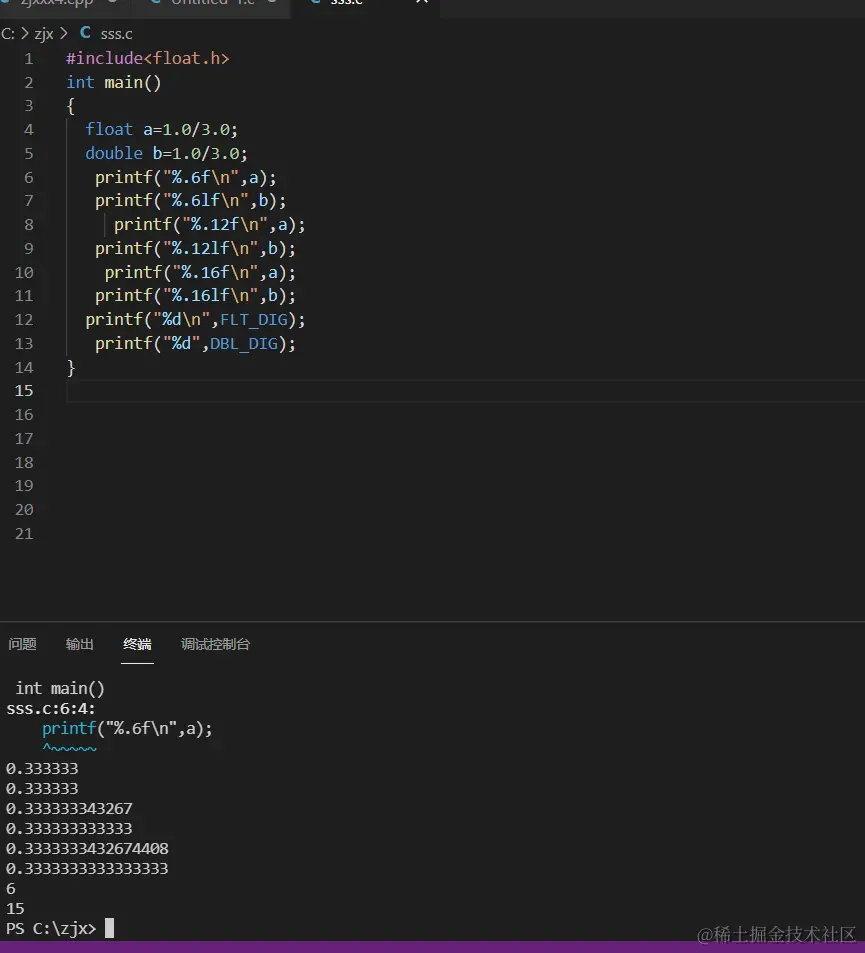Click line number 10 in the gutter
The height and width of the screenshot is (953, 865).
tap(24, 272)
